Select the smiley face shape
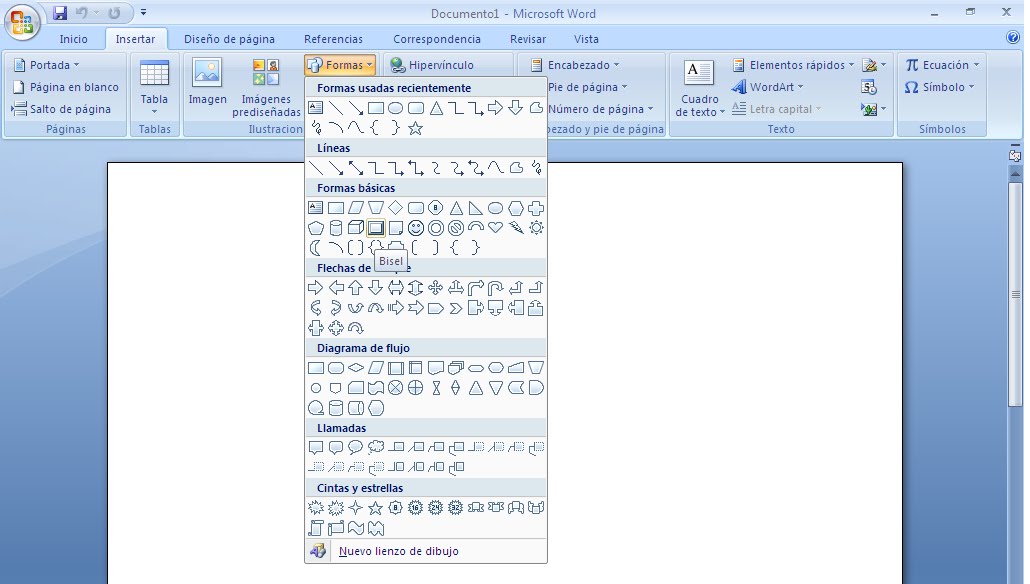Screen dimensions: 1030x584 416,227
